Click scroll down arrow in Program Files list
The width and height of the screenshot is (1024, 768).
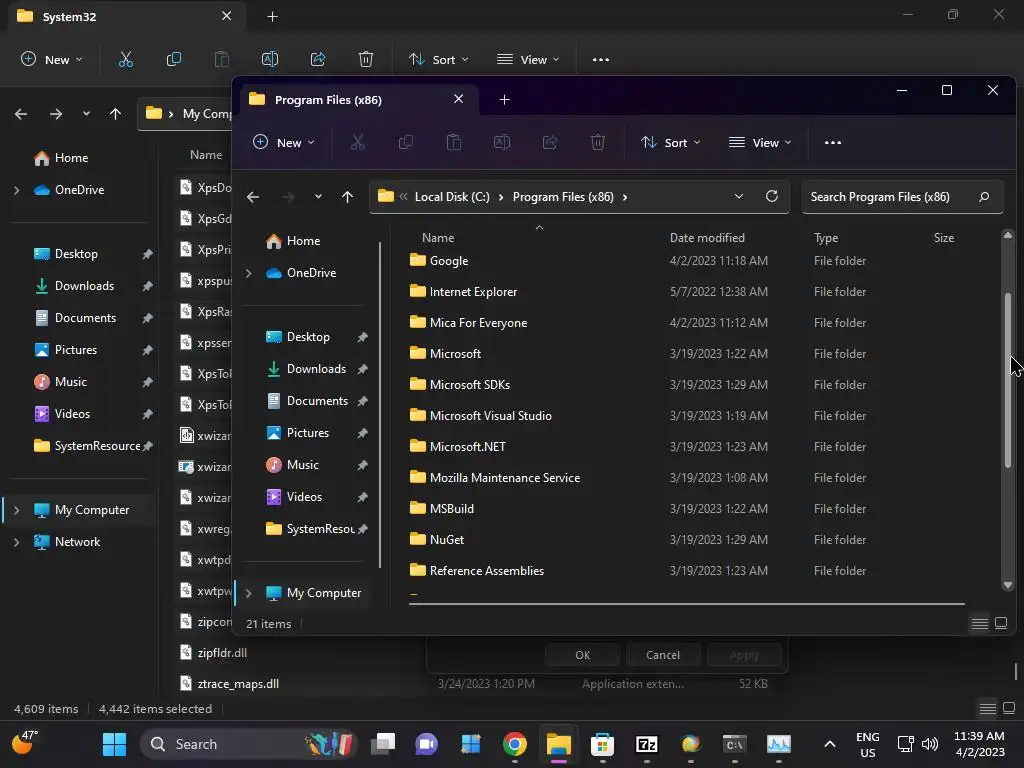pos(1008,585)
